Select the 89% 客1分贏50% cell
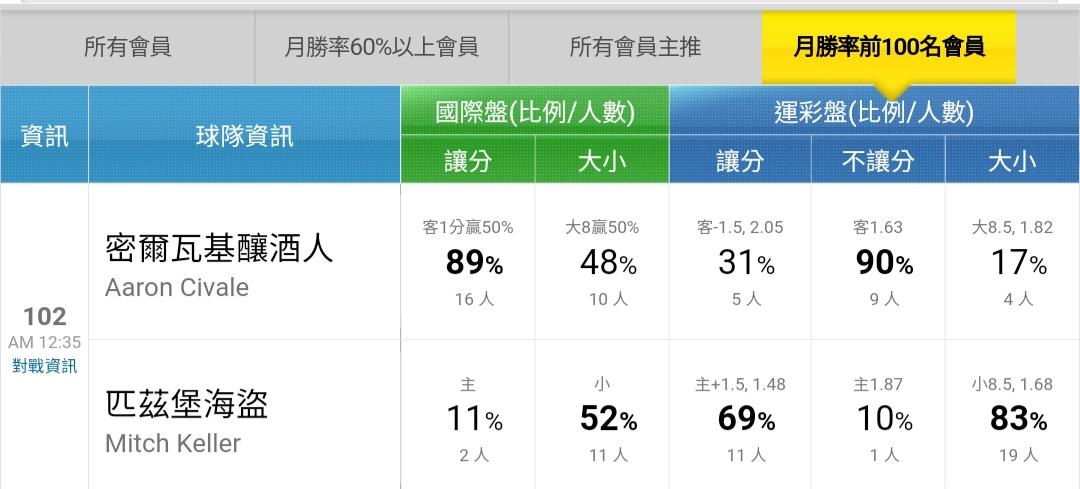This screenshot has width=1080, height=489. point(468,262)
